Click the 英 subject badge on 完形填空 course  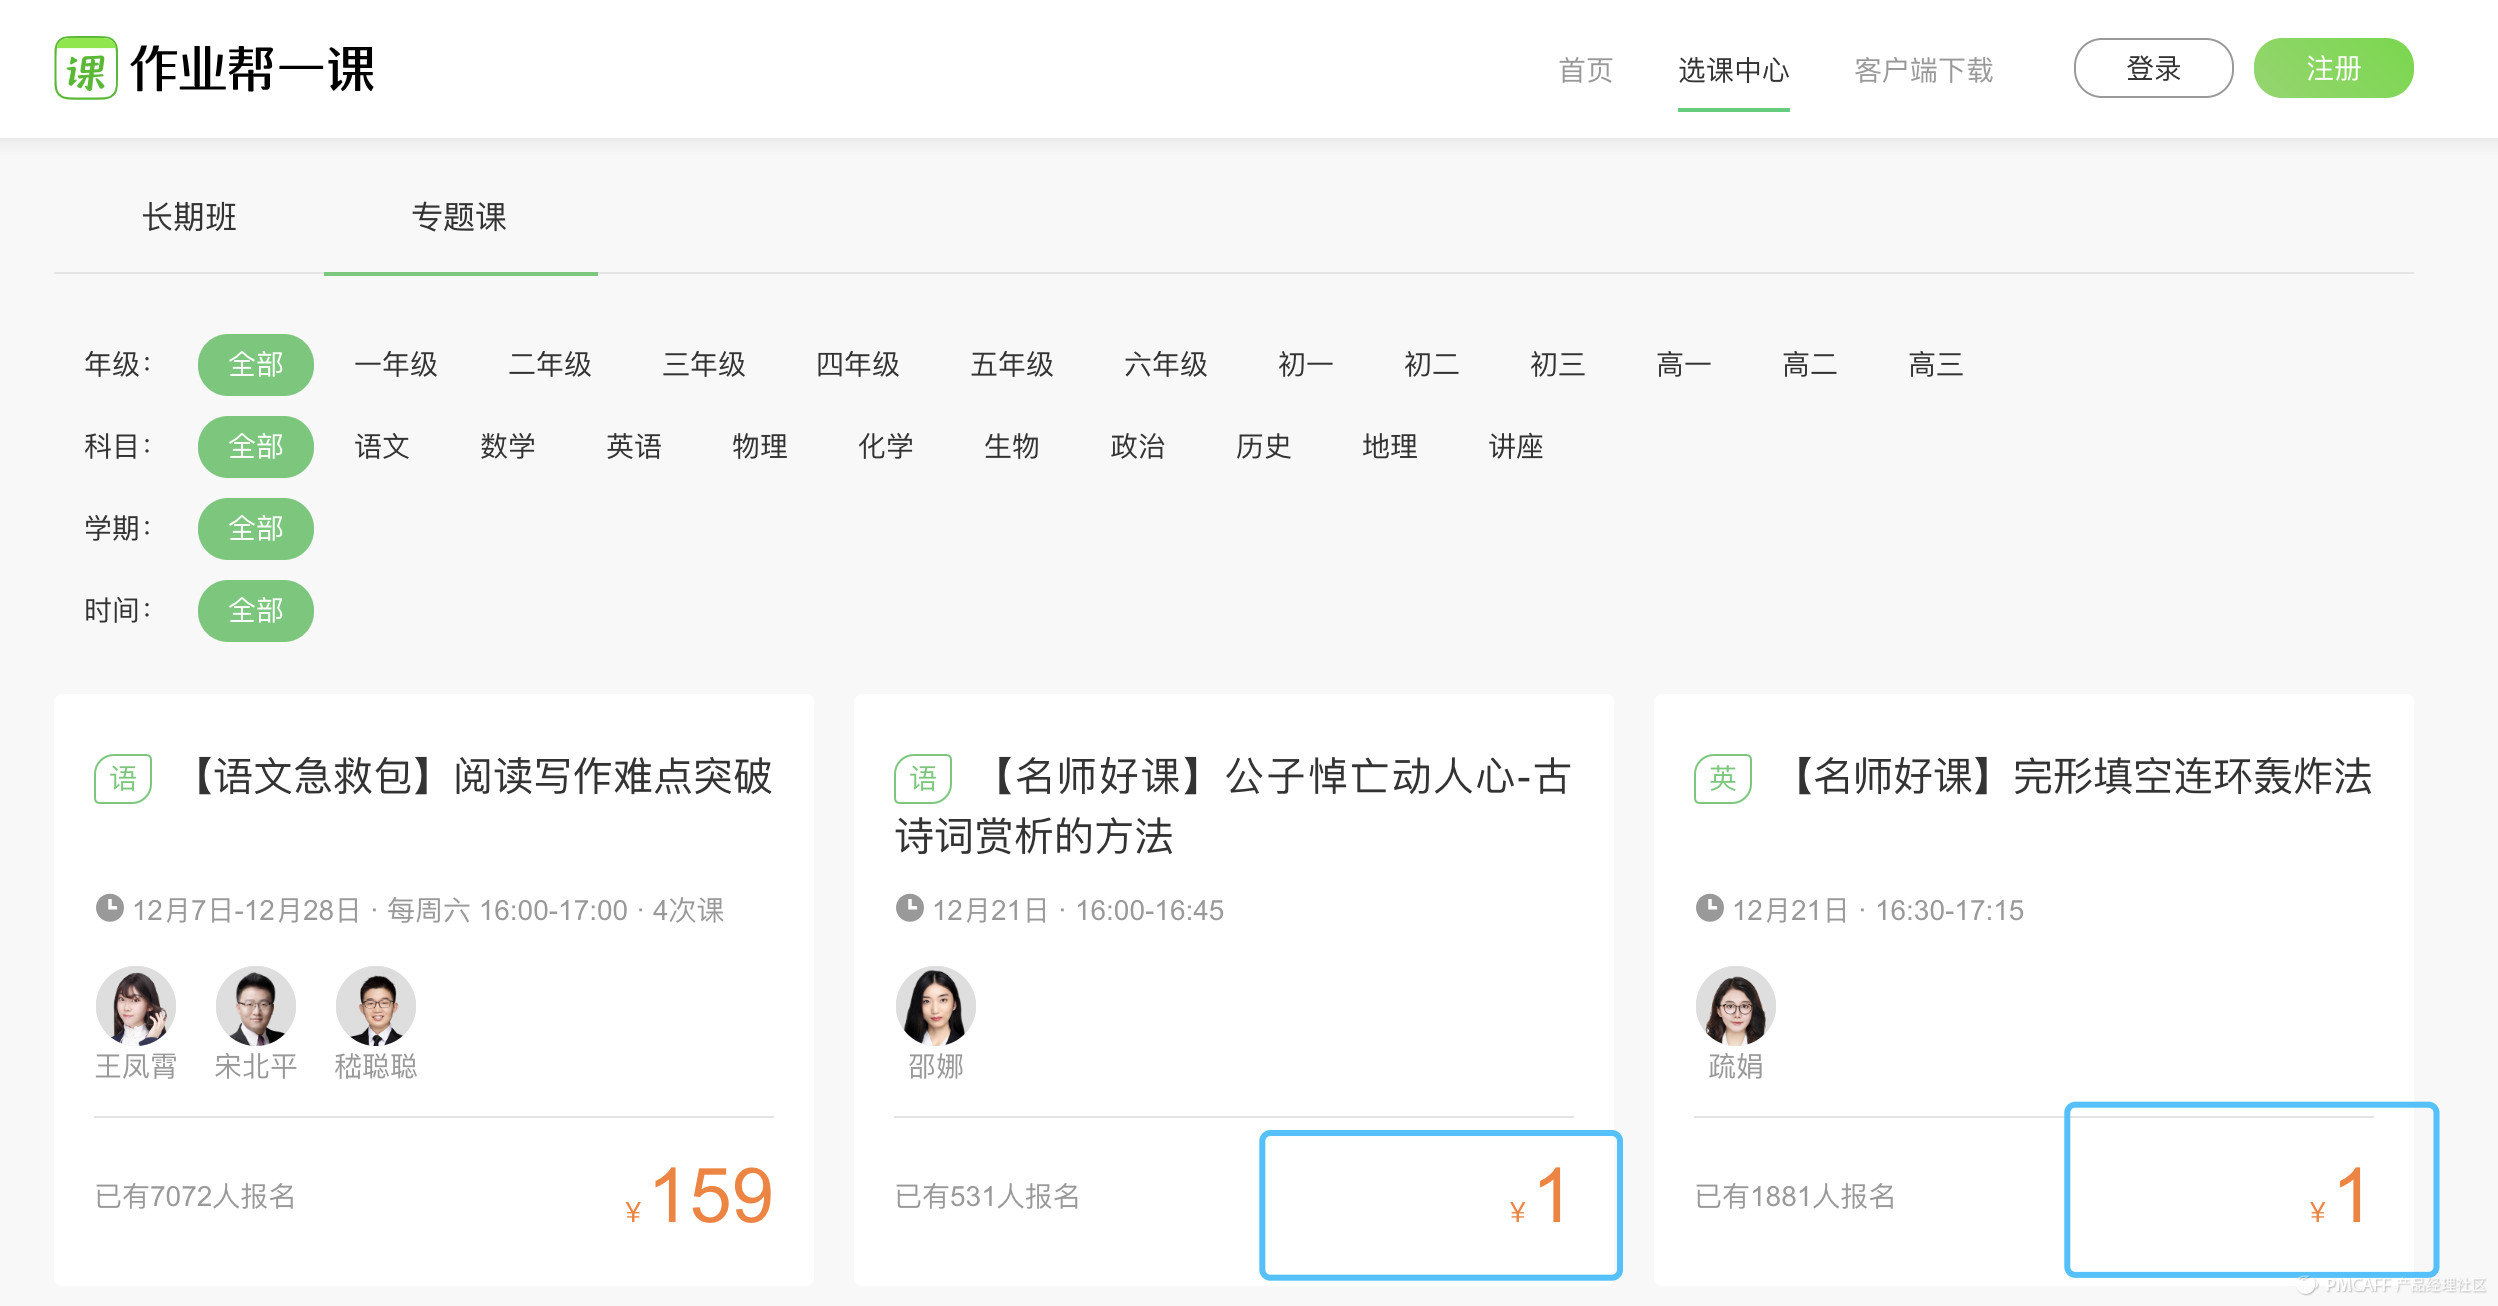pos(1722,778)
